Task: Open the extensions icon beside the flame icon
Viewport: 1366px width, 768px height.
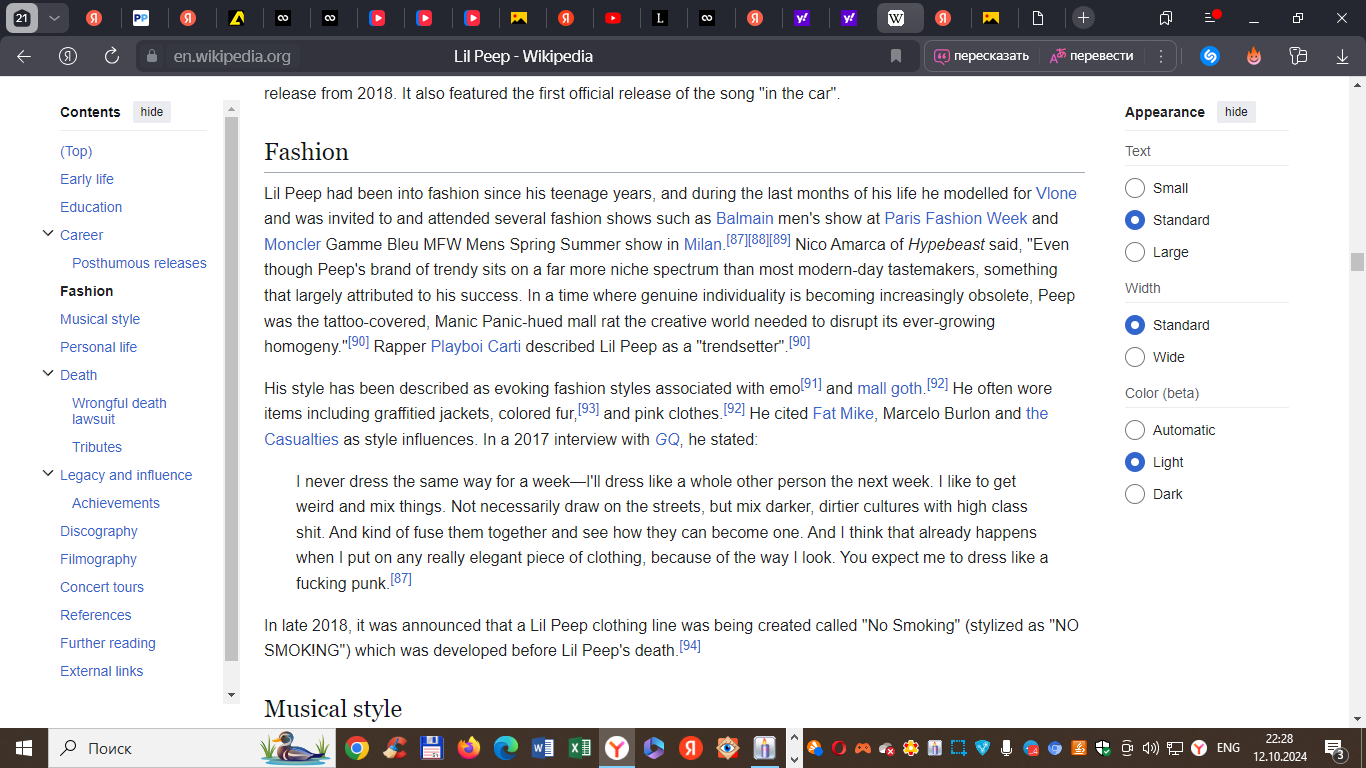Action: point(1298,56)
